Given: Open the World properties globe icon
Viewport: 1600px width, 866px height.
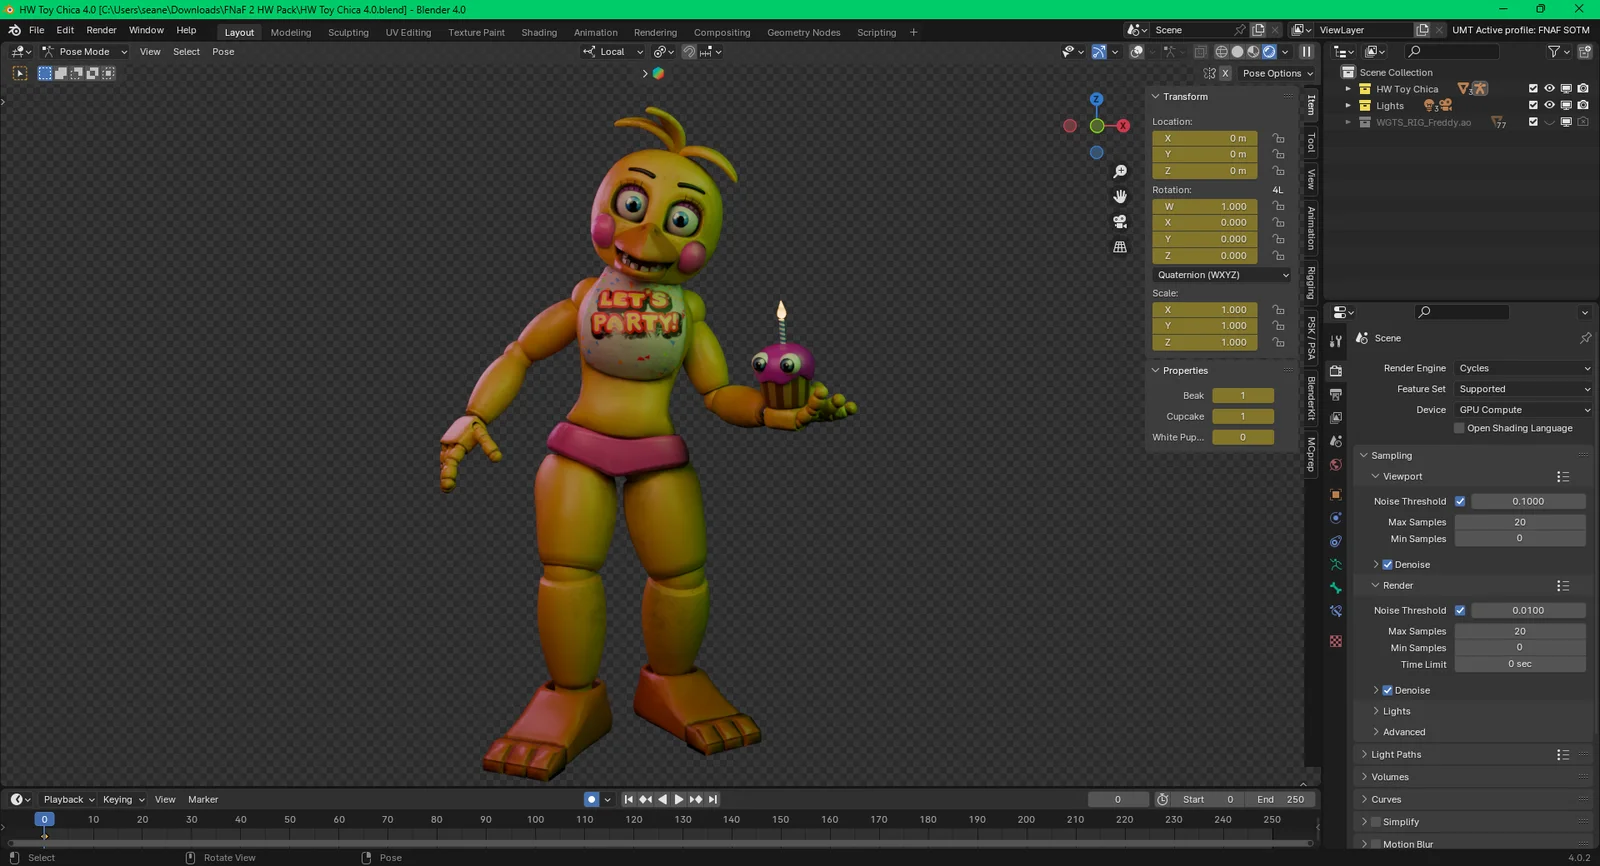Looking at the screenshot, I should (1336, 465).
